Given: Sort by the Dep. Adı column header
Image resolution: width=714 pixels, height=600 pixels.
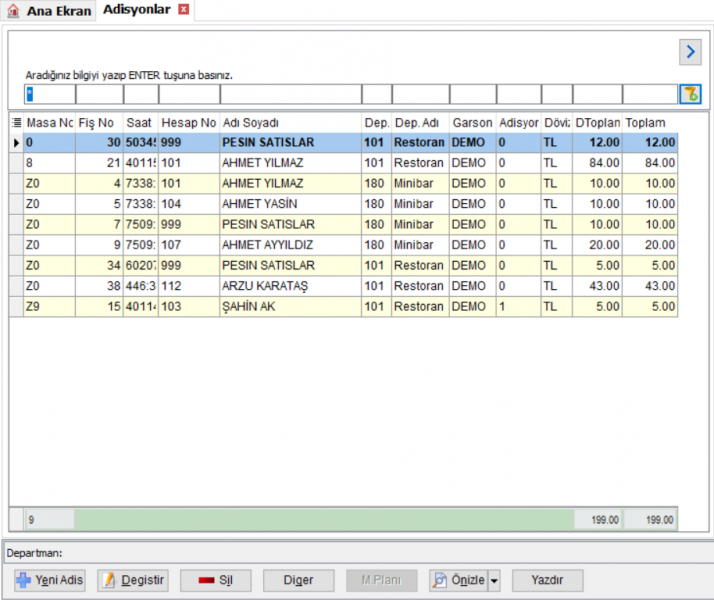Looking at the screenshot, I should tap(420, 122).
